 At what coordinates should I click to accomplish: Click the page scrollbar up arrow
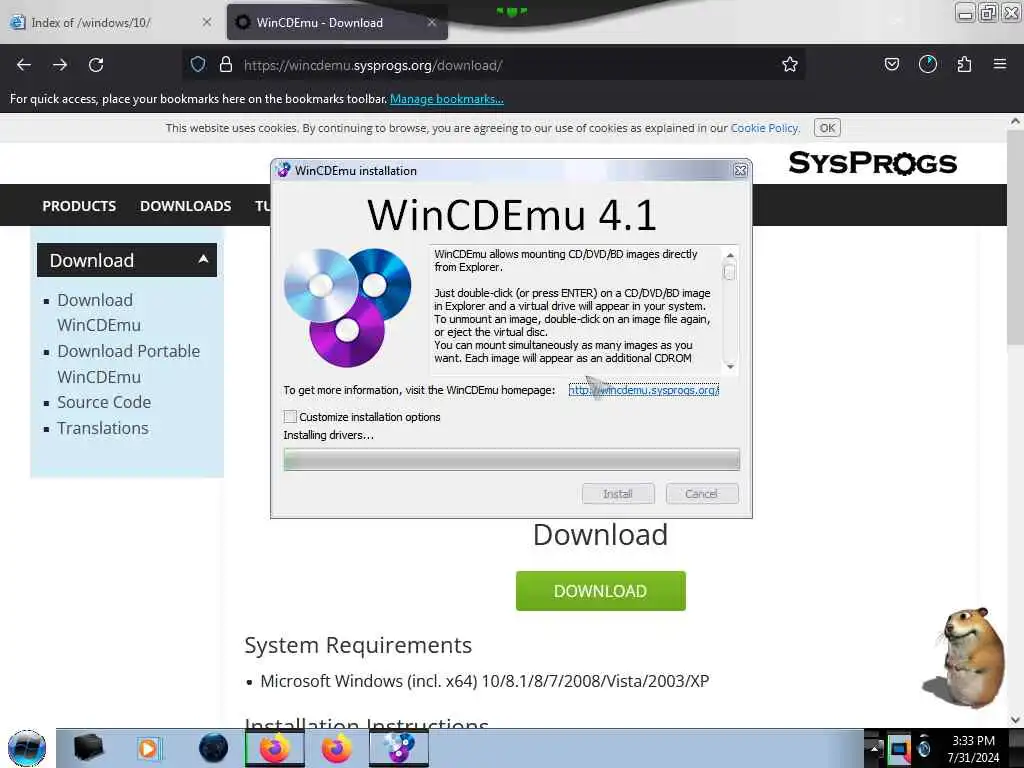1015,121
